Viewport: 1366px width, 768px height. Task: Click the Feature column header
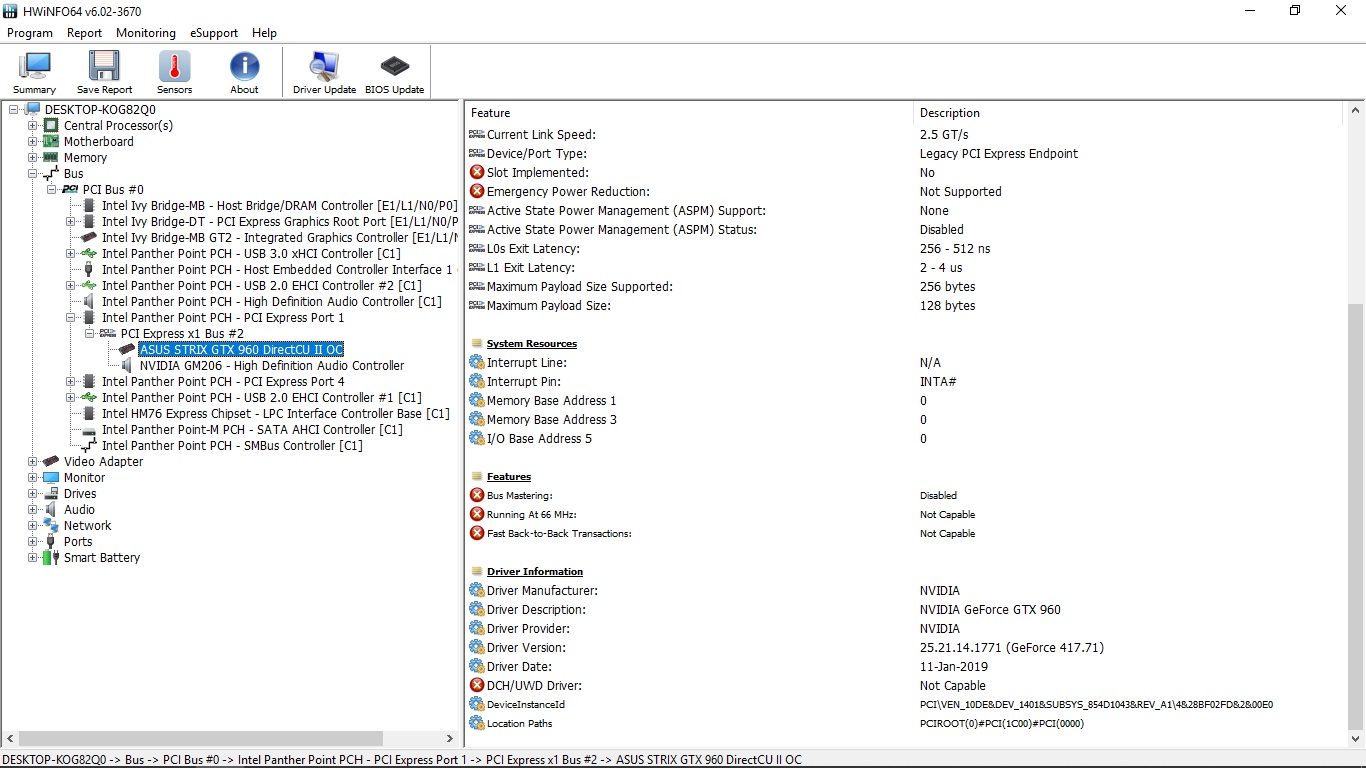tap(690, 113)
